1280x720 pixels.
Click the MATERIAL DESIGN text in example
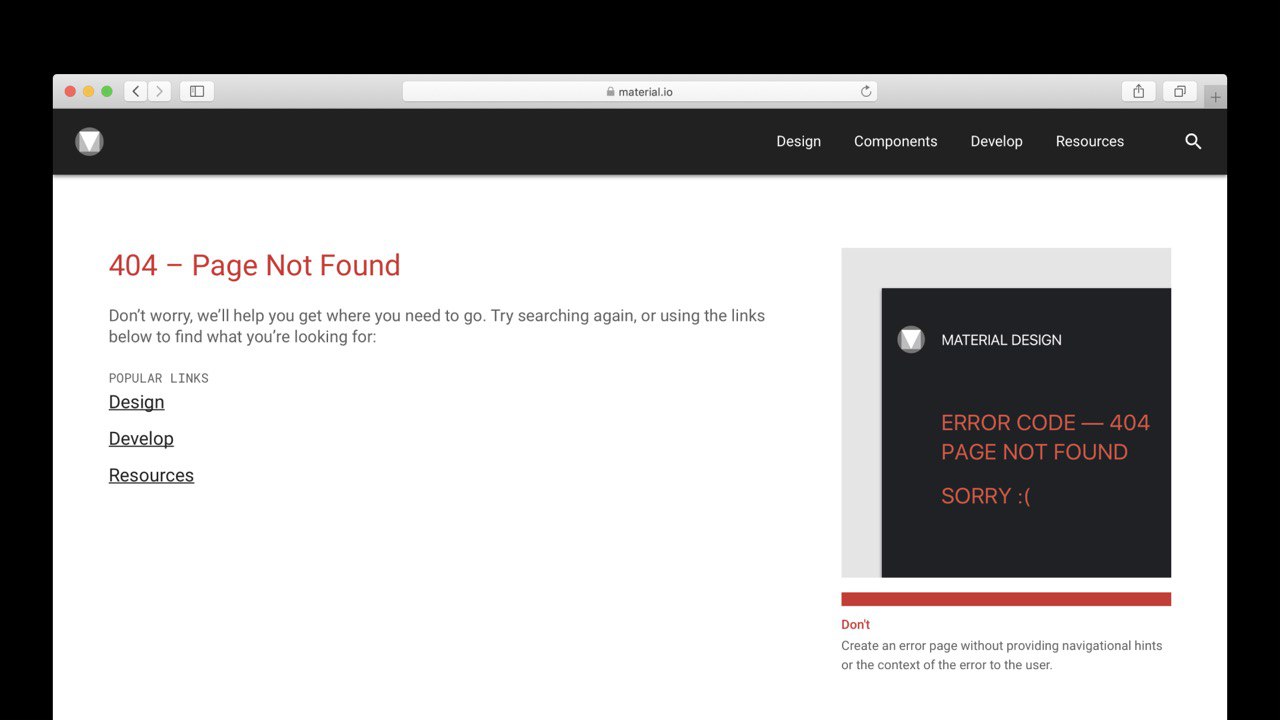1001,340
